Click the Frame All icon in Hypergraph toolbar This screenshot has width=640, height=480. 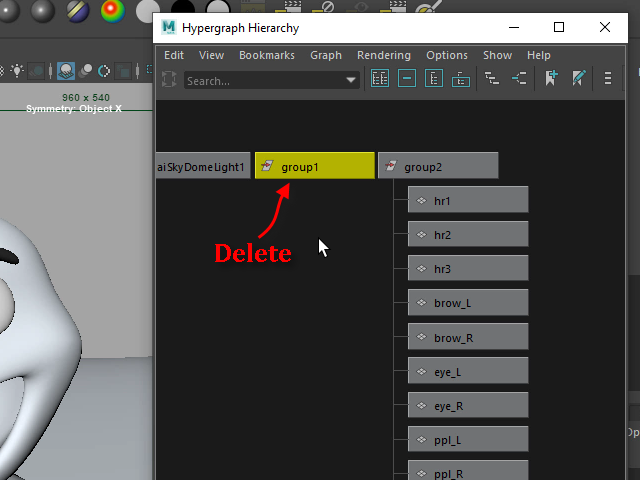pyautogui.click(x=380, y=80)
